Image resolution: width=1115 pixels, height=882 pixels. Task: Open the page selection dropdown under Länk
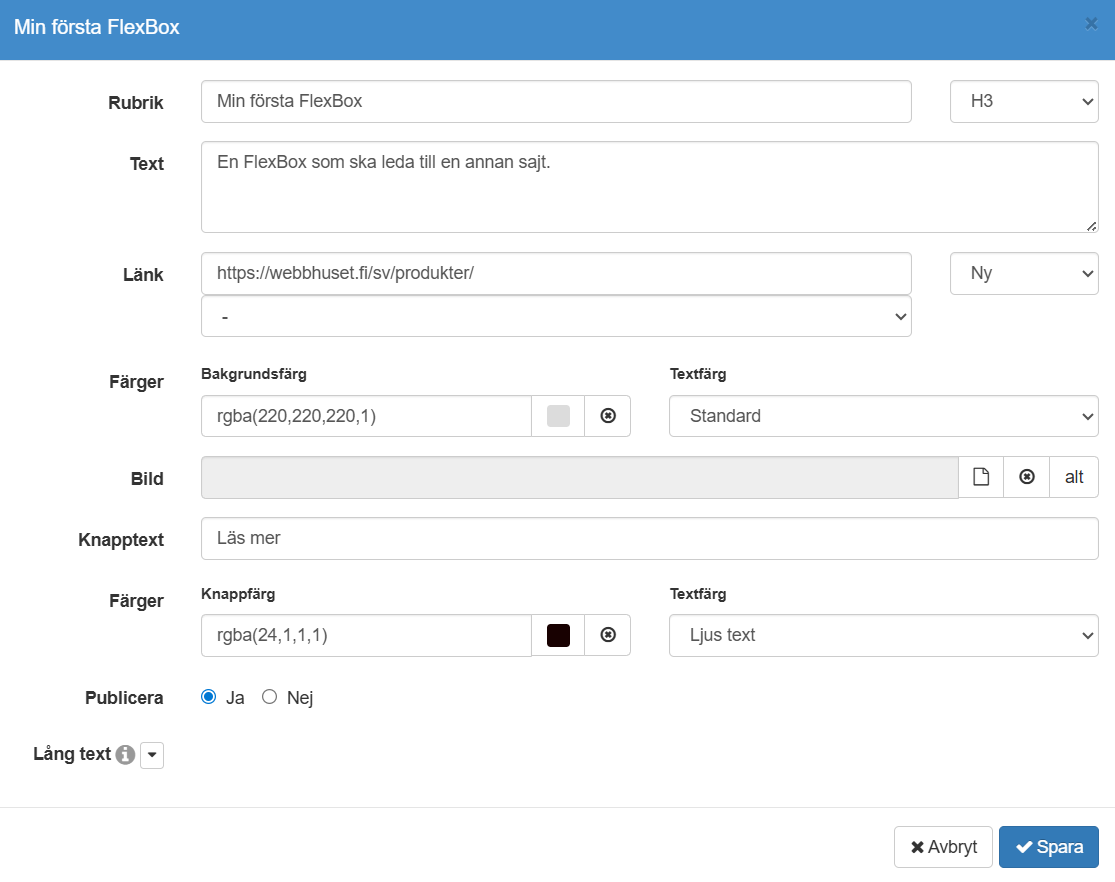[x=556, y=316]
